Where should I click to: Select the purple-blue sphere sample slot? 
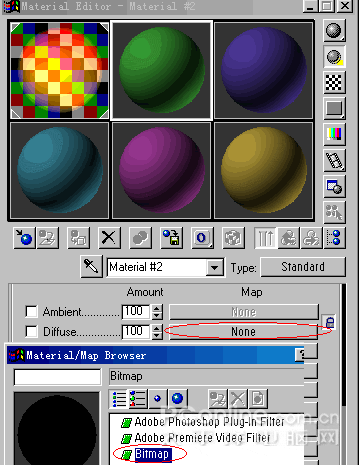point(264,70)
